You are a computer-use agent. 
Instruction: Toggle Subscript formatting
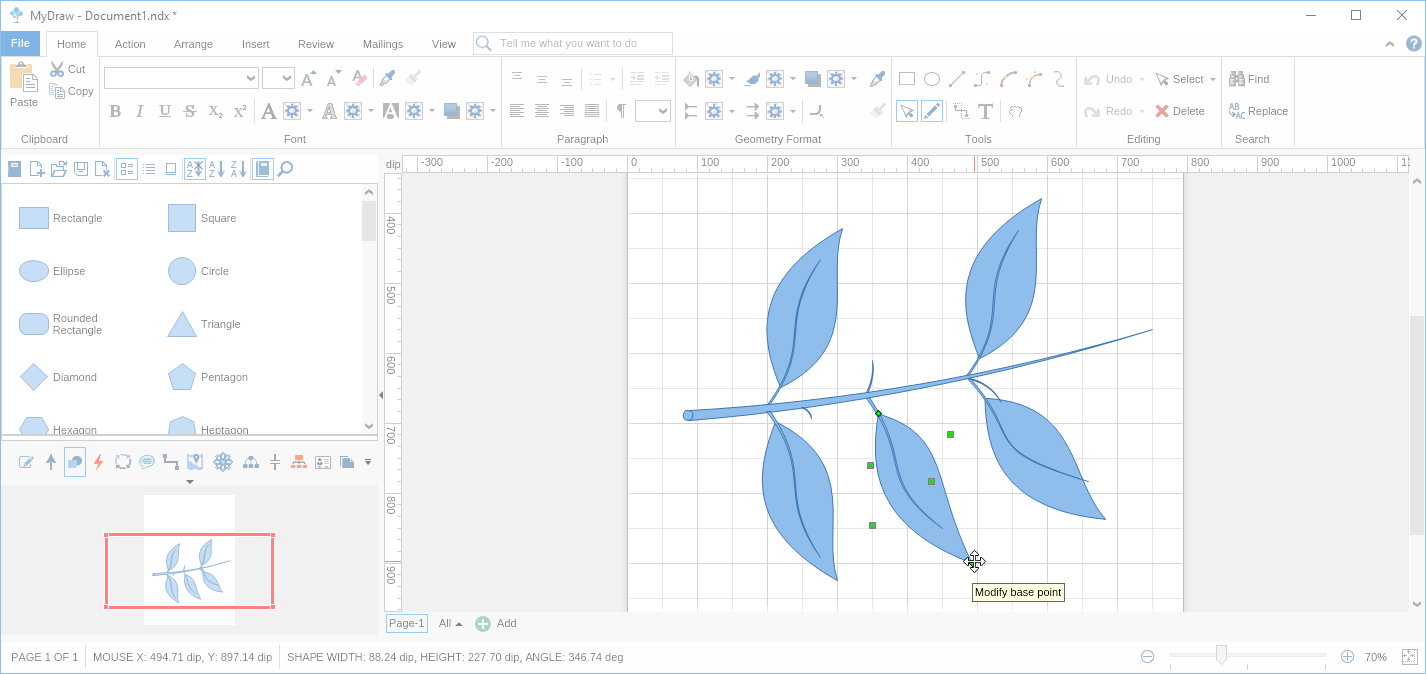(215, 111)
